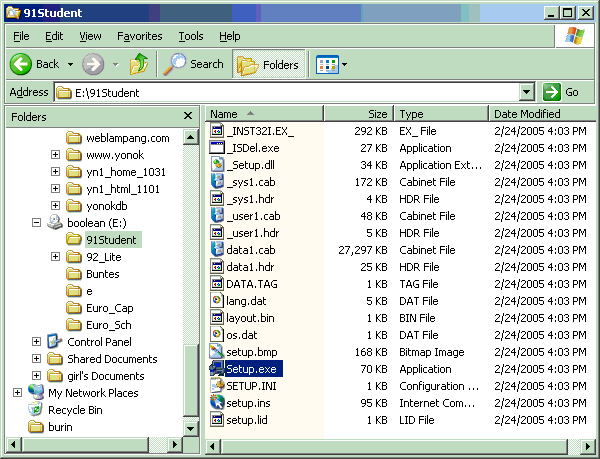Select the setup.ins internet file icon

point(217,403)
